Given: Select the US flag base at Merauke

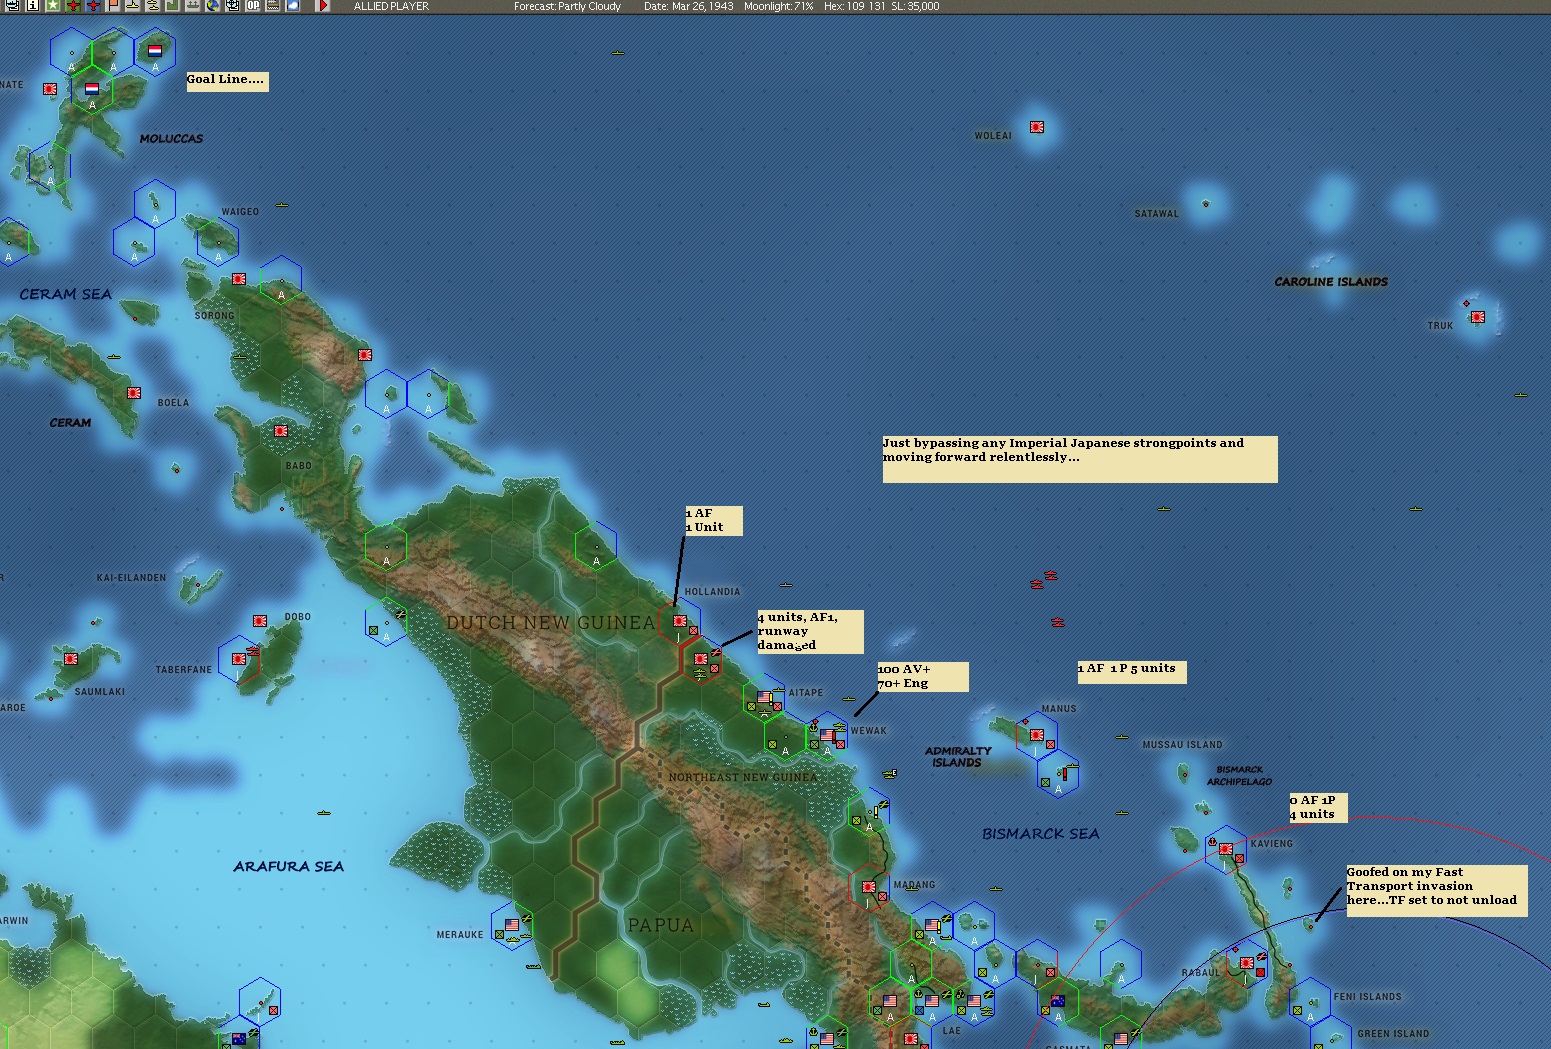Looking at the screenshot, I should tap(513, 925).
